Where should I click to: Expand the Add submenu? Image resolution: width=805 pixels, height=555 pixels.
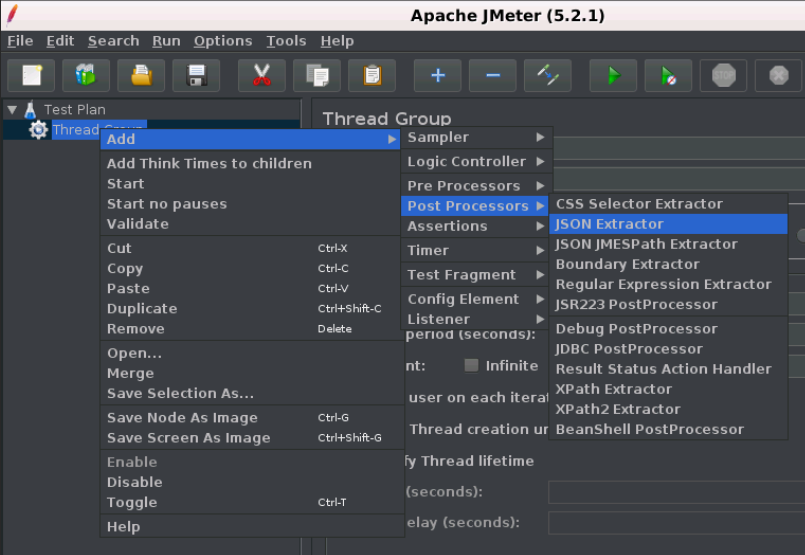tap(250, 139)
